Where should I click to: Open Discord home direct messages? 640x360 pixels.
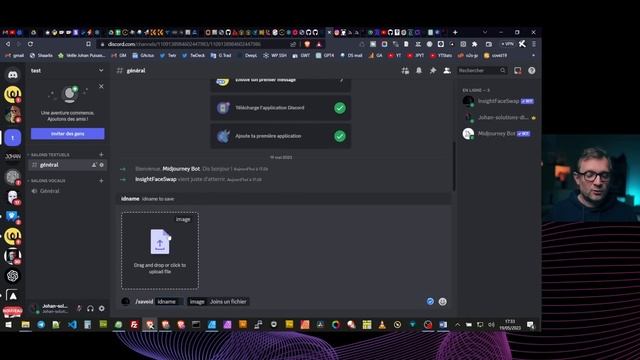(x=13, y=75)
